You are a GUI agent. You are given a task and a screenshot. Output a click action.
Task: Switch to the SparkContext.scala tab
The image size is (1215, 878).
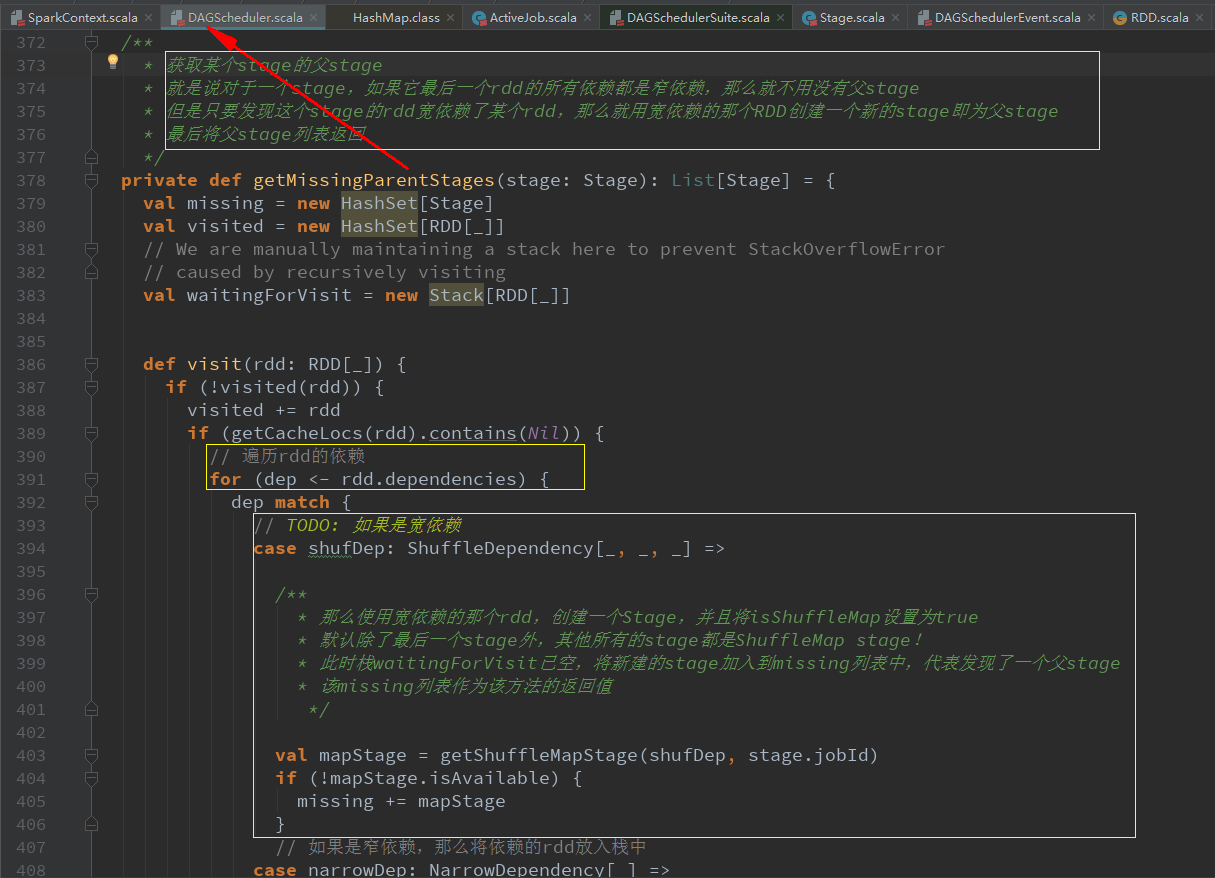pos(84,18)
